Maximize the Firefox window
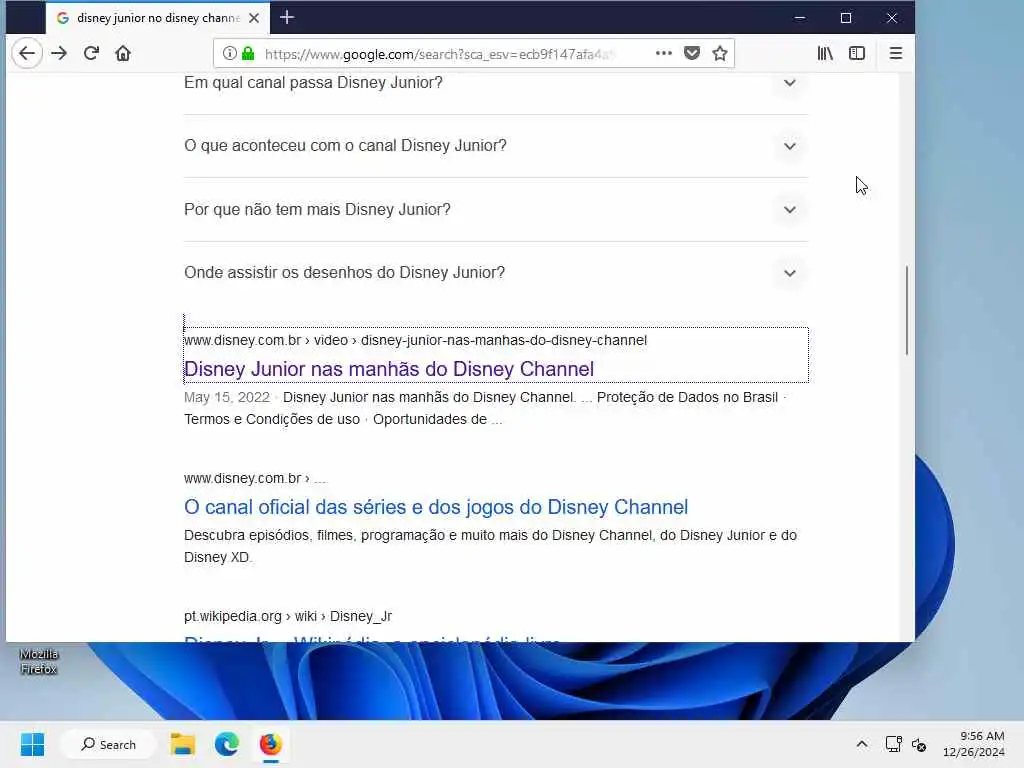1024x768 pixels. pyautogui.click(x=846, y=18)
